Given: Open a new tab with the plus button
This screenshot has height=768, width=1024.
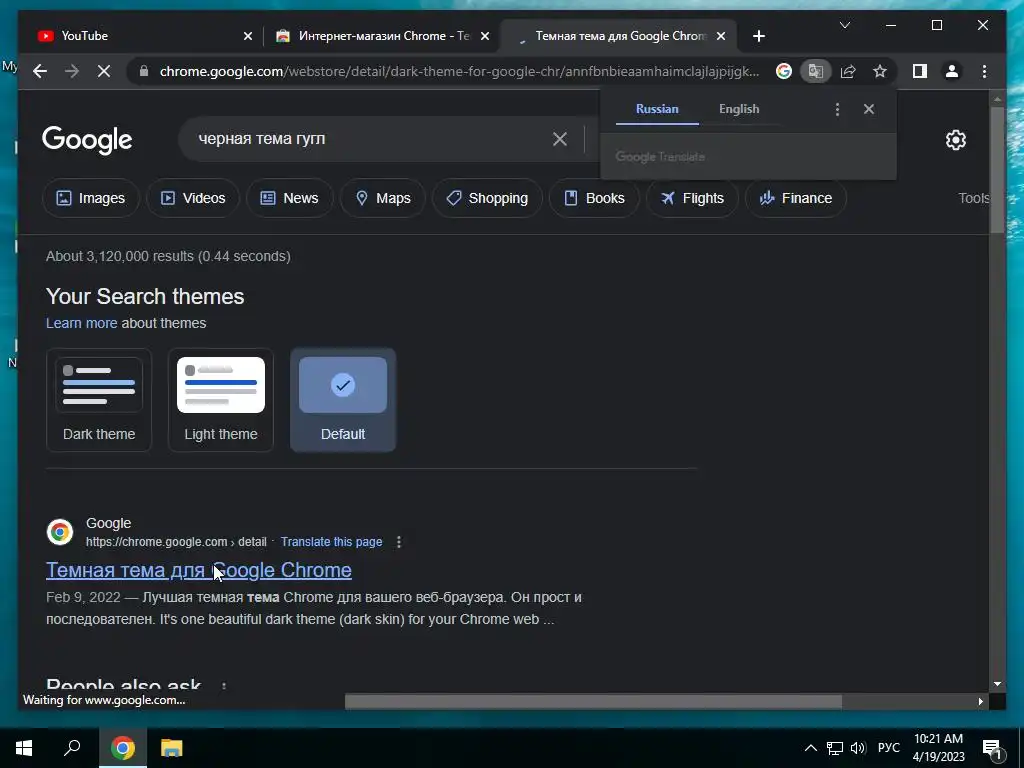Looking at the screenshot, I should point(758,37).
